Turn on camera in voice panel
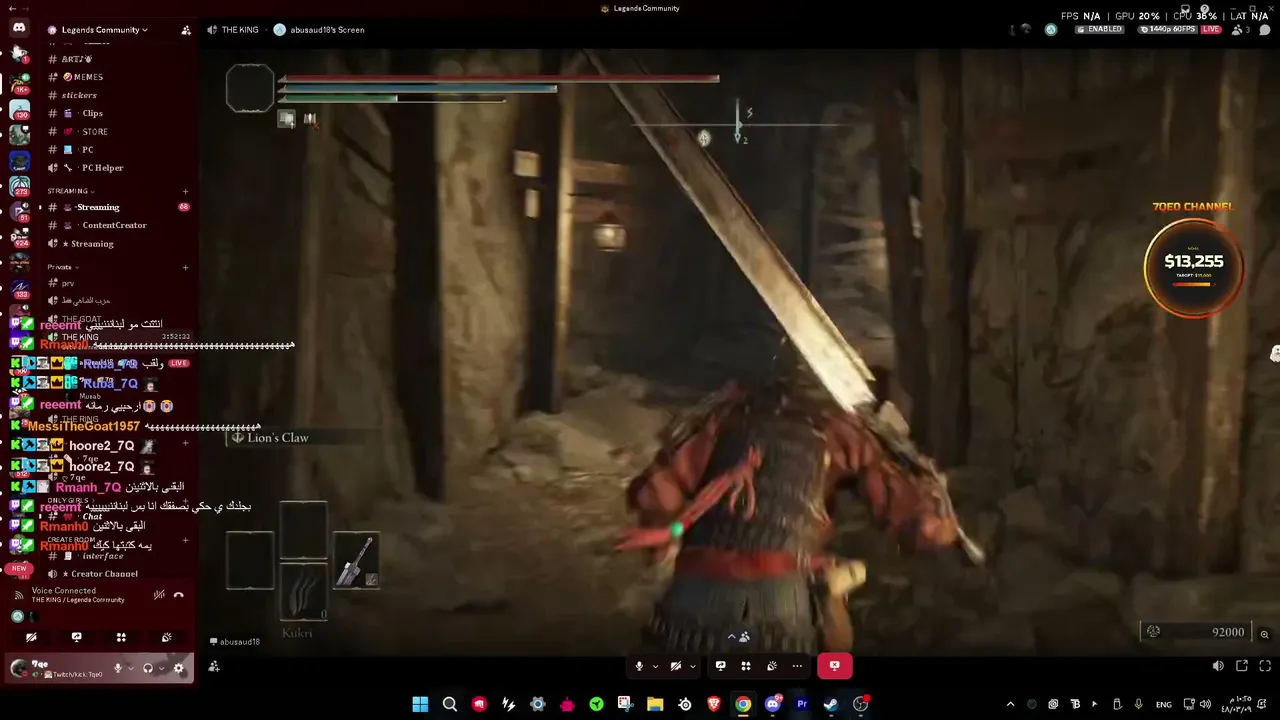The width and height of the screenshot is (1280, 720). pos(31,637)
